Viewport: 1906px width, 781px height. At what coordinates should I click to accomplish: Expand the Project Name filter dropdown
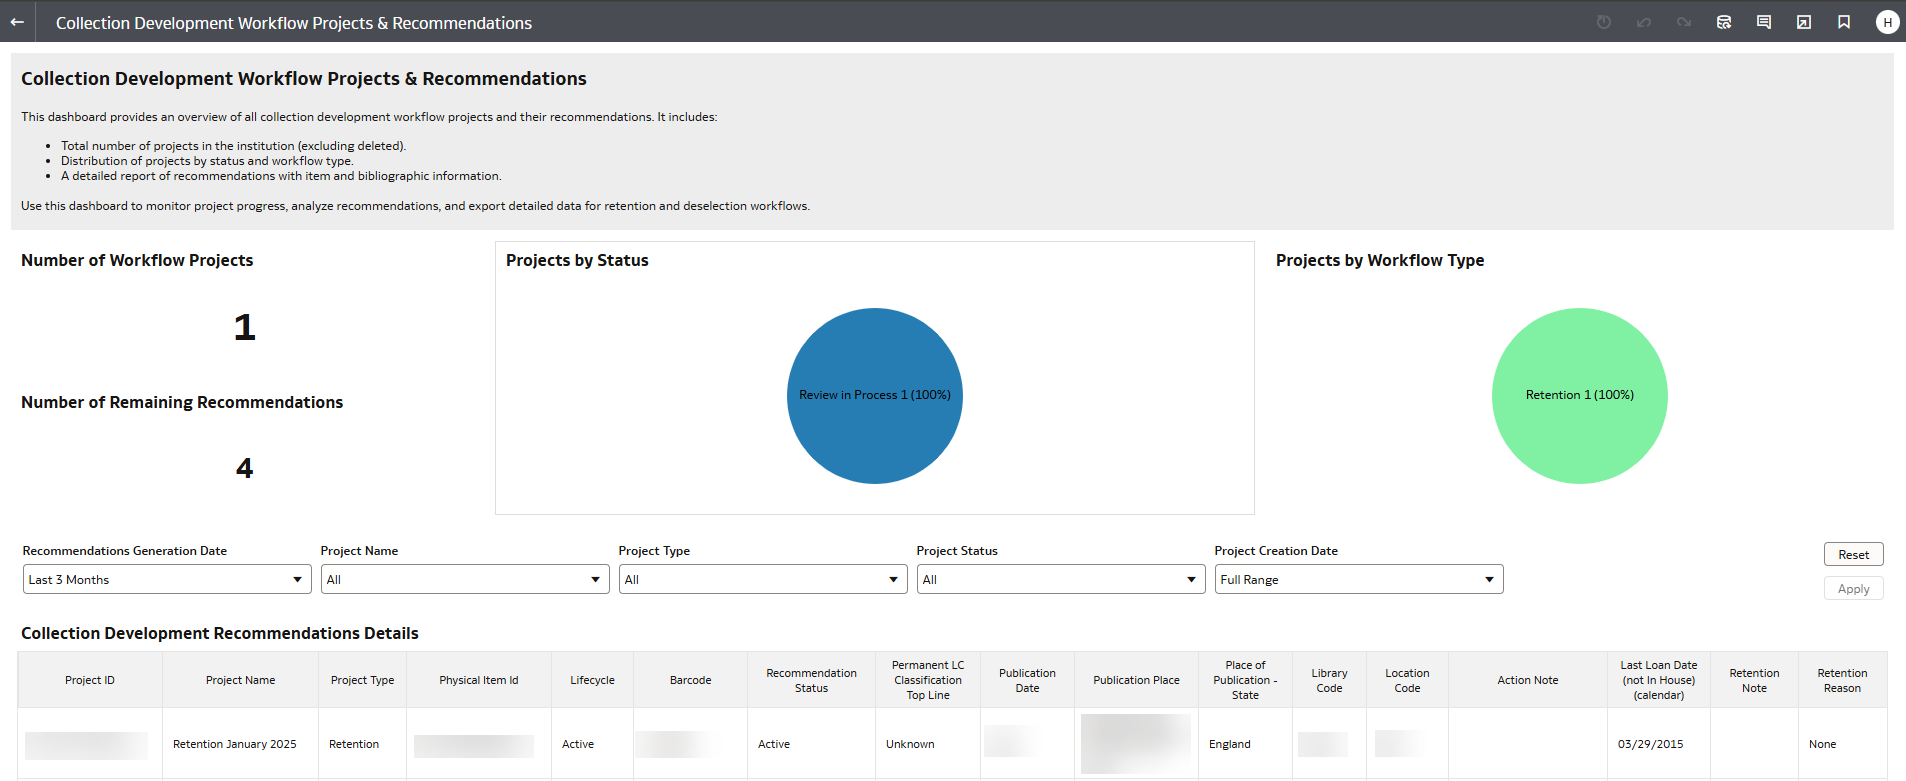[x=465, y=580]
